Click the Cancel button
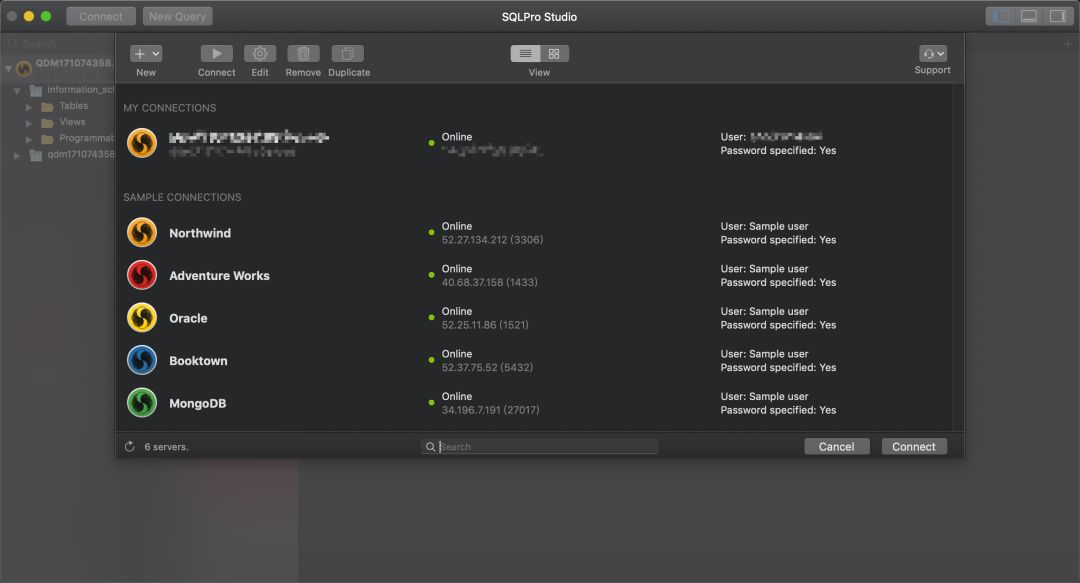Screen dimensions: 1080x583 tap(836, 447)
